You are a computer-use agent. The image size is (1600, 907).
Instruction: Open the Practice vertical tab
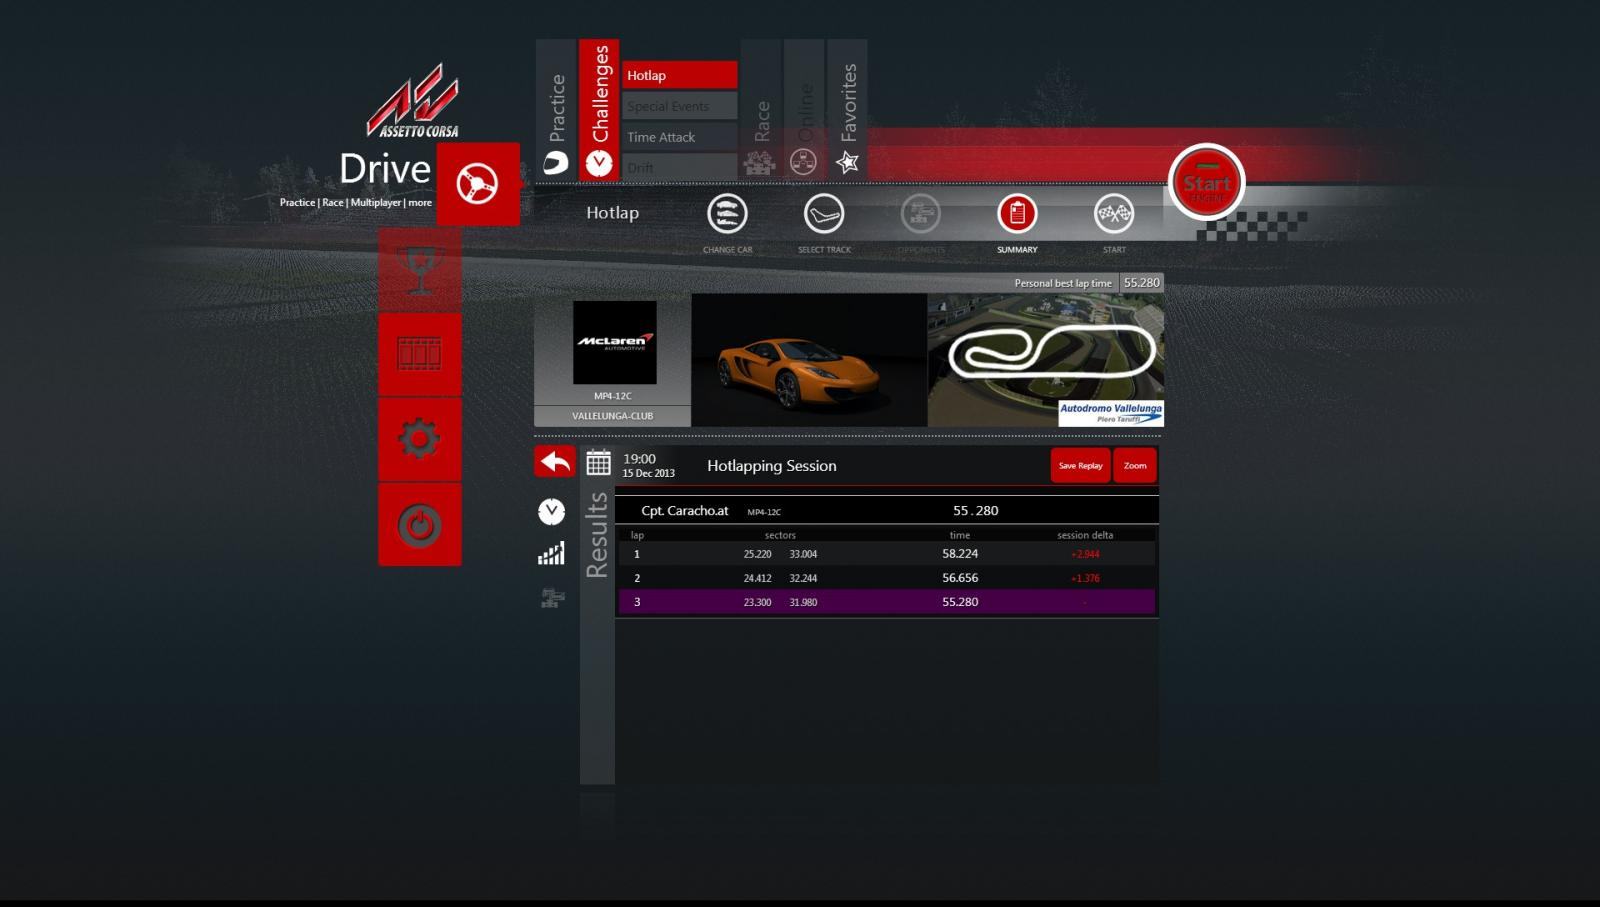[556, 110]
